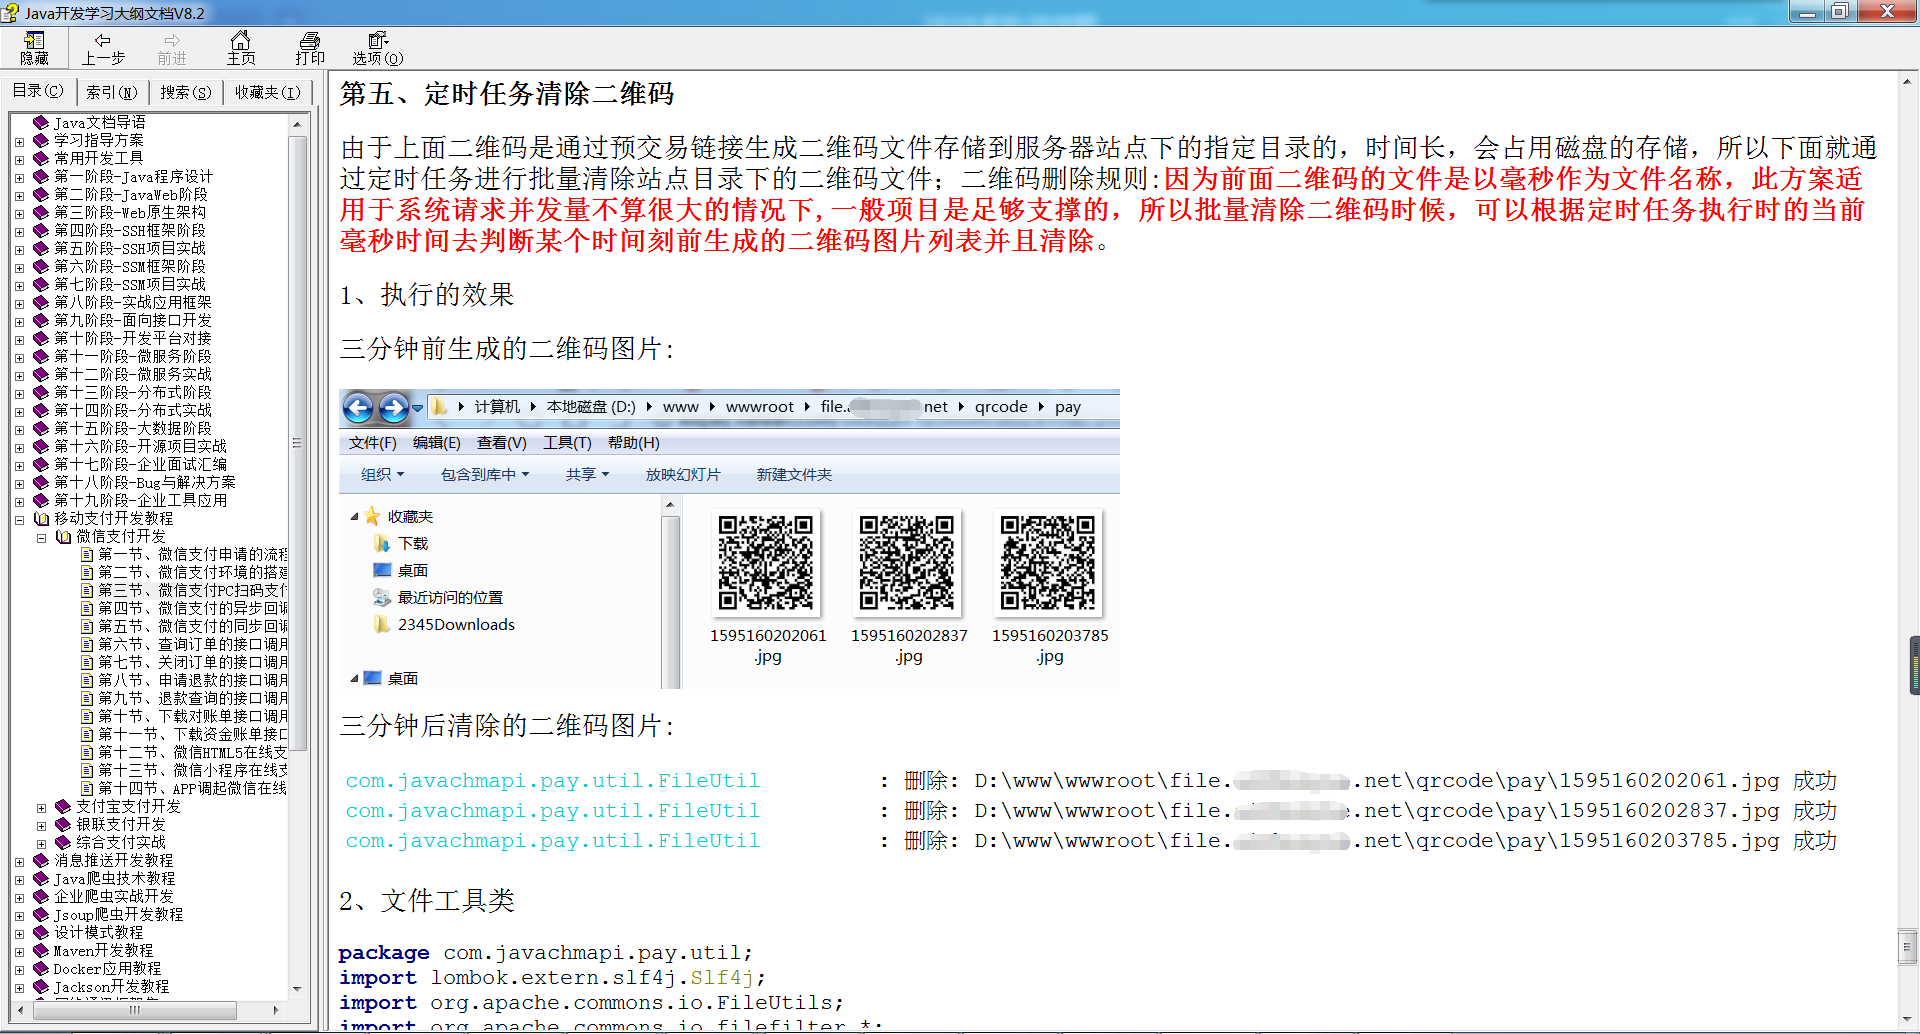
Task: Click the book icon beside 常用开发工具
Action: (41, 159)
